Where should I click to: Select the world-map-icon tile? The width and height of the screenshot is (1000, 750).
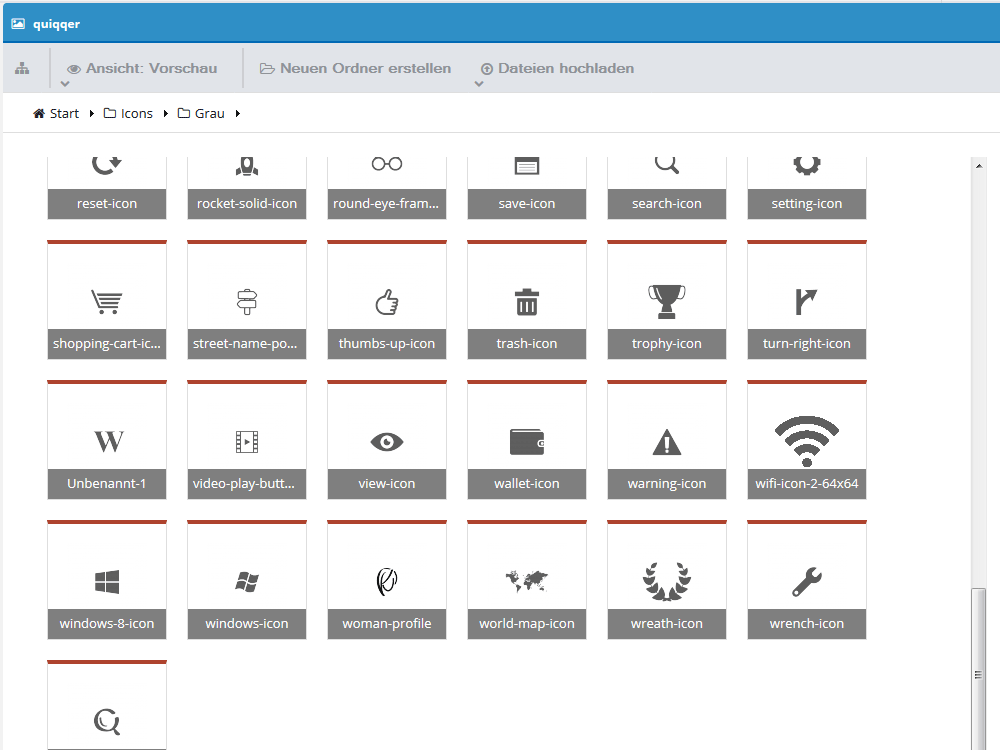pyautogui.click(x=527, y=580)
